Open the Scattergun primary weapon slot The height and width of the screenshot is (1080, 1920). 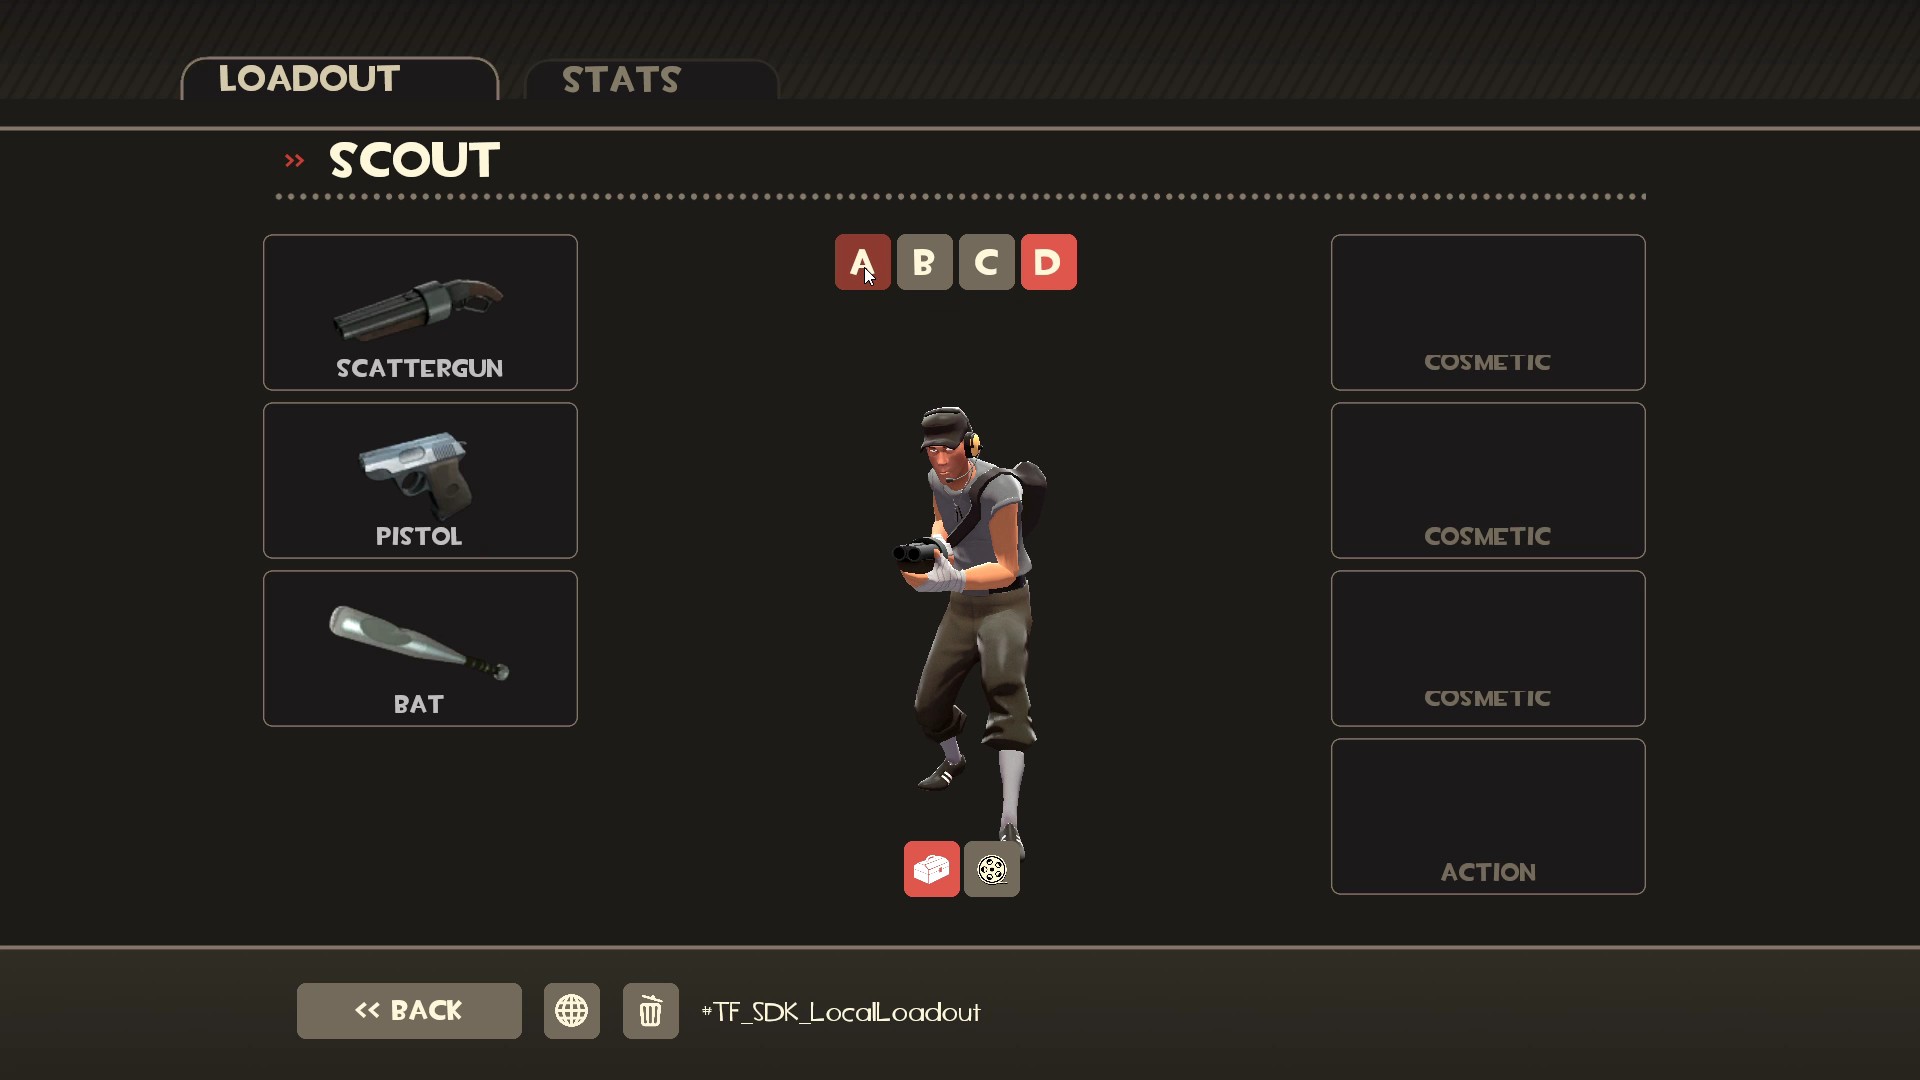420,312
